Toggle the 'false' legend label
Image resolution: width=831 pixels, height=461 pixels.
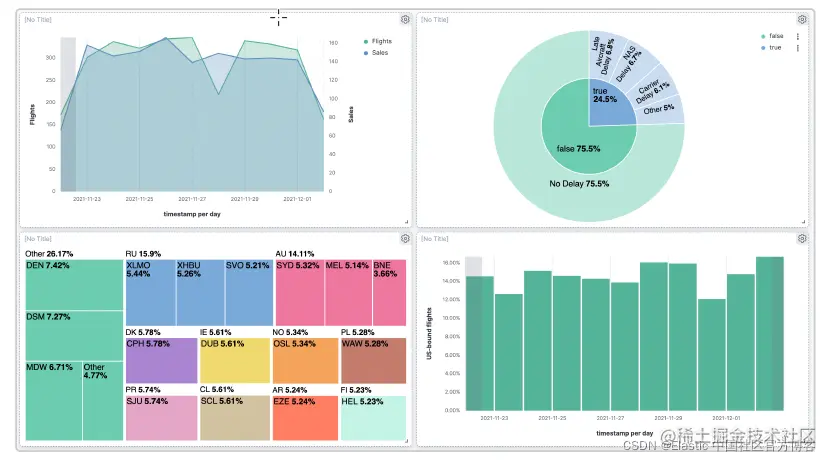(776, 36)
